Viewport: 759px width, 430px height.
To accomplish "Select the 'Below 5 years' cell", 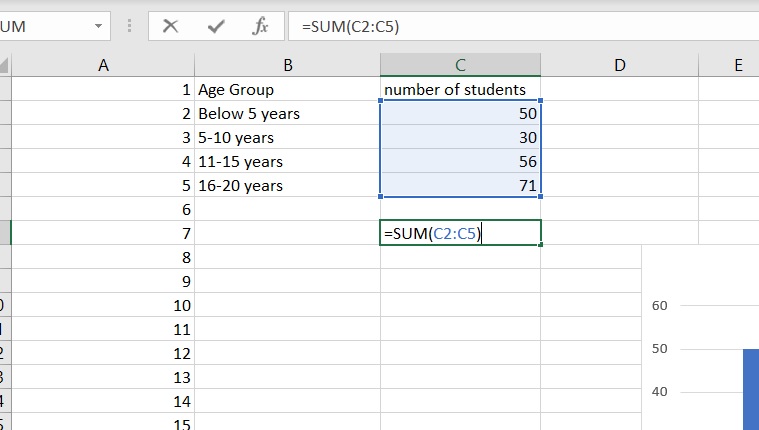I will point(288,113).
